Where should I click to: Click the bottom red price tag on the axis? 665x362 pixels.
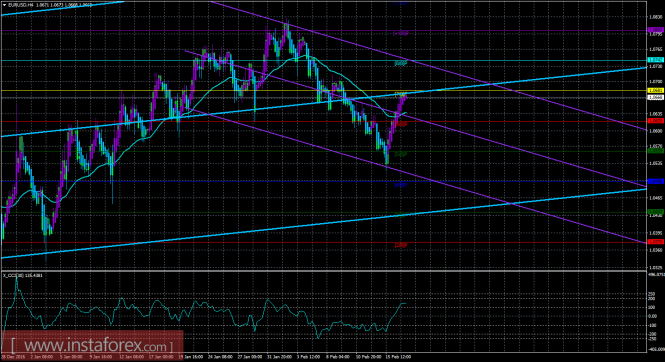pyautogui.click(x=656, y=242)
